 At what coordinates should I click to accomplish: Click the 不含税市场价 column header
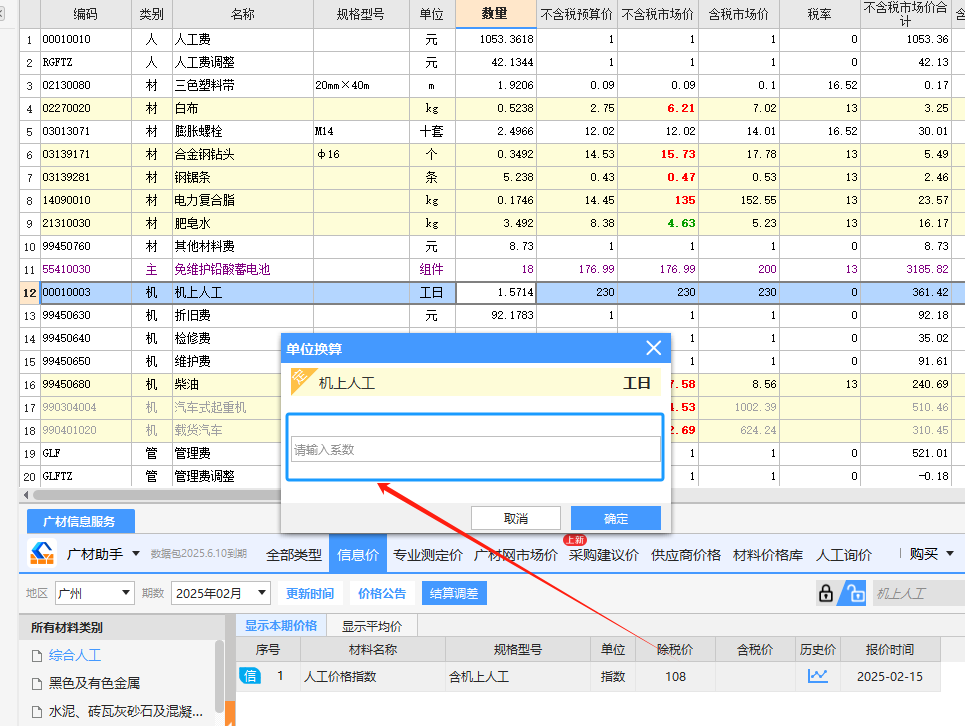pos(657,14)
